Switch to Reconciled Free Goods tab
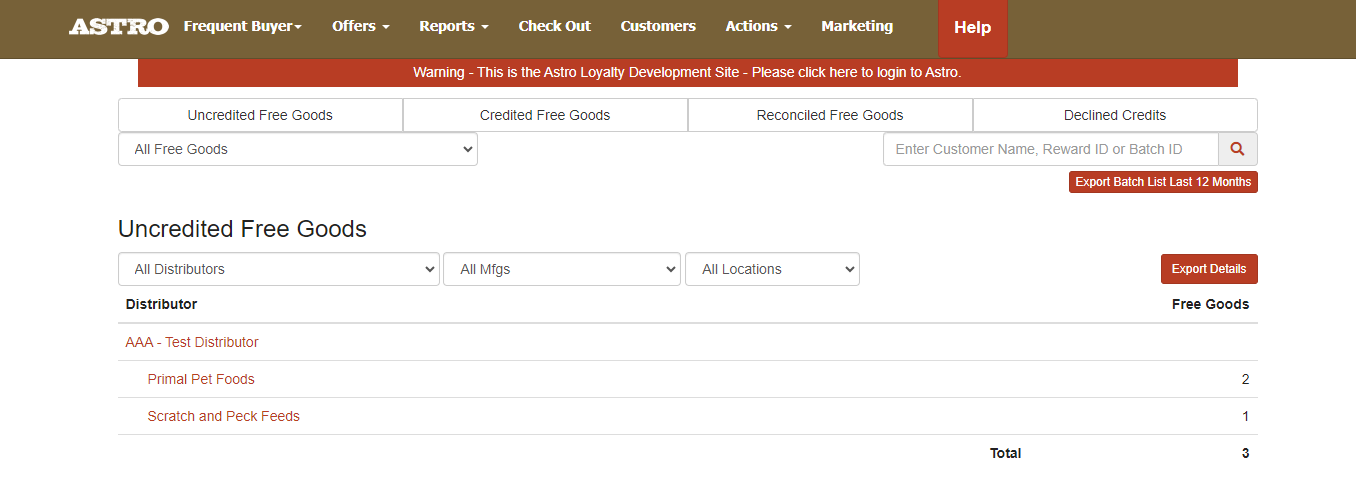Image resolution: width=1356 pixels, height=490 pixels. click(x=830, y=115)
